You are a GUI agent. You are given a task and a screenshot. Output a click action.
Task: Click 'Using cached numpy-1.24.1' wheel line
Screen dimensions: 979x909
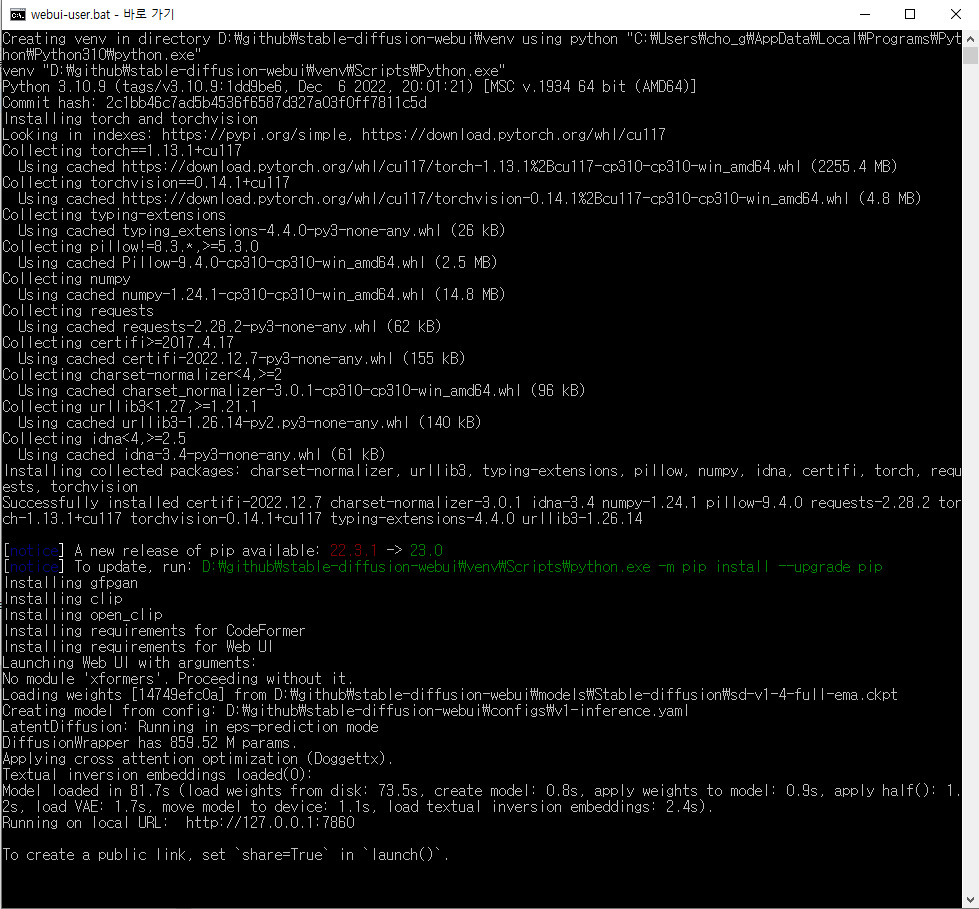point(262,294)
